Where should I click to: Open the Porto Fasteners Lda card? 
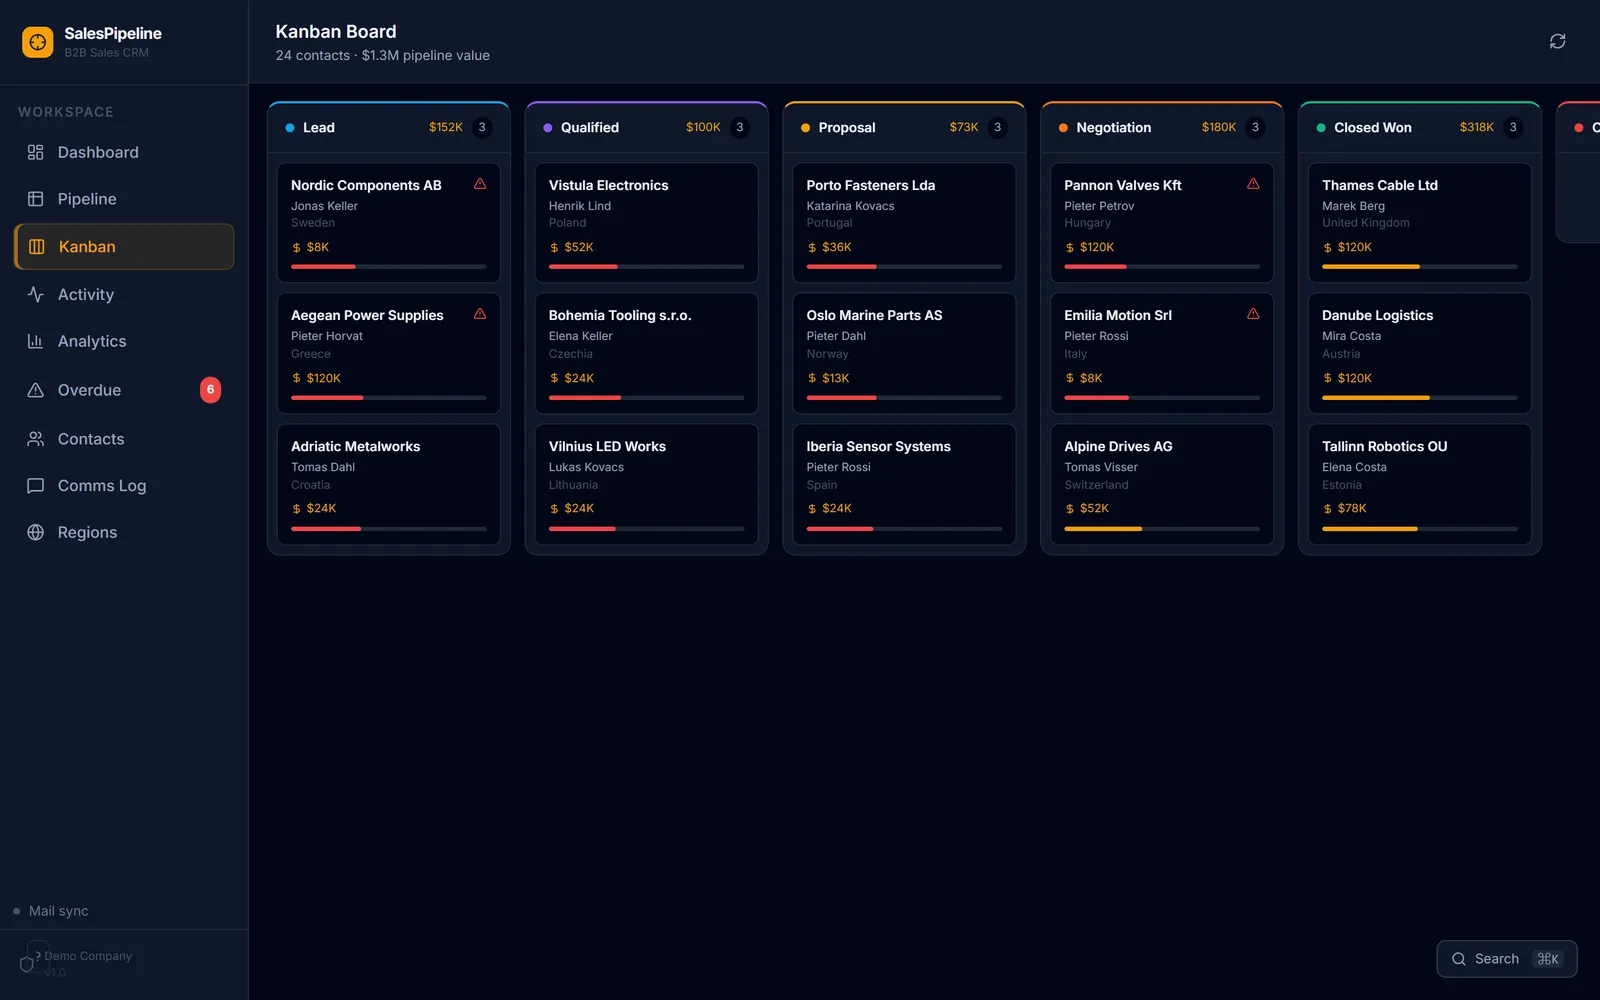[904, 223]
